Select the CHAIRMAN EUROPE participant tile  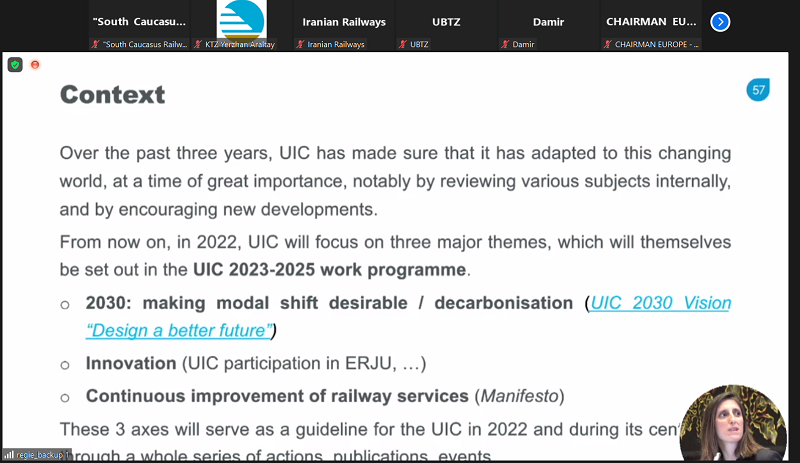[x=652, y=22]
